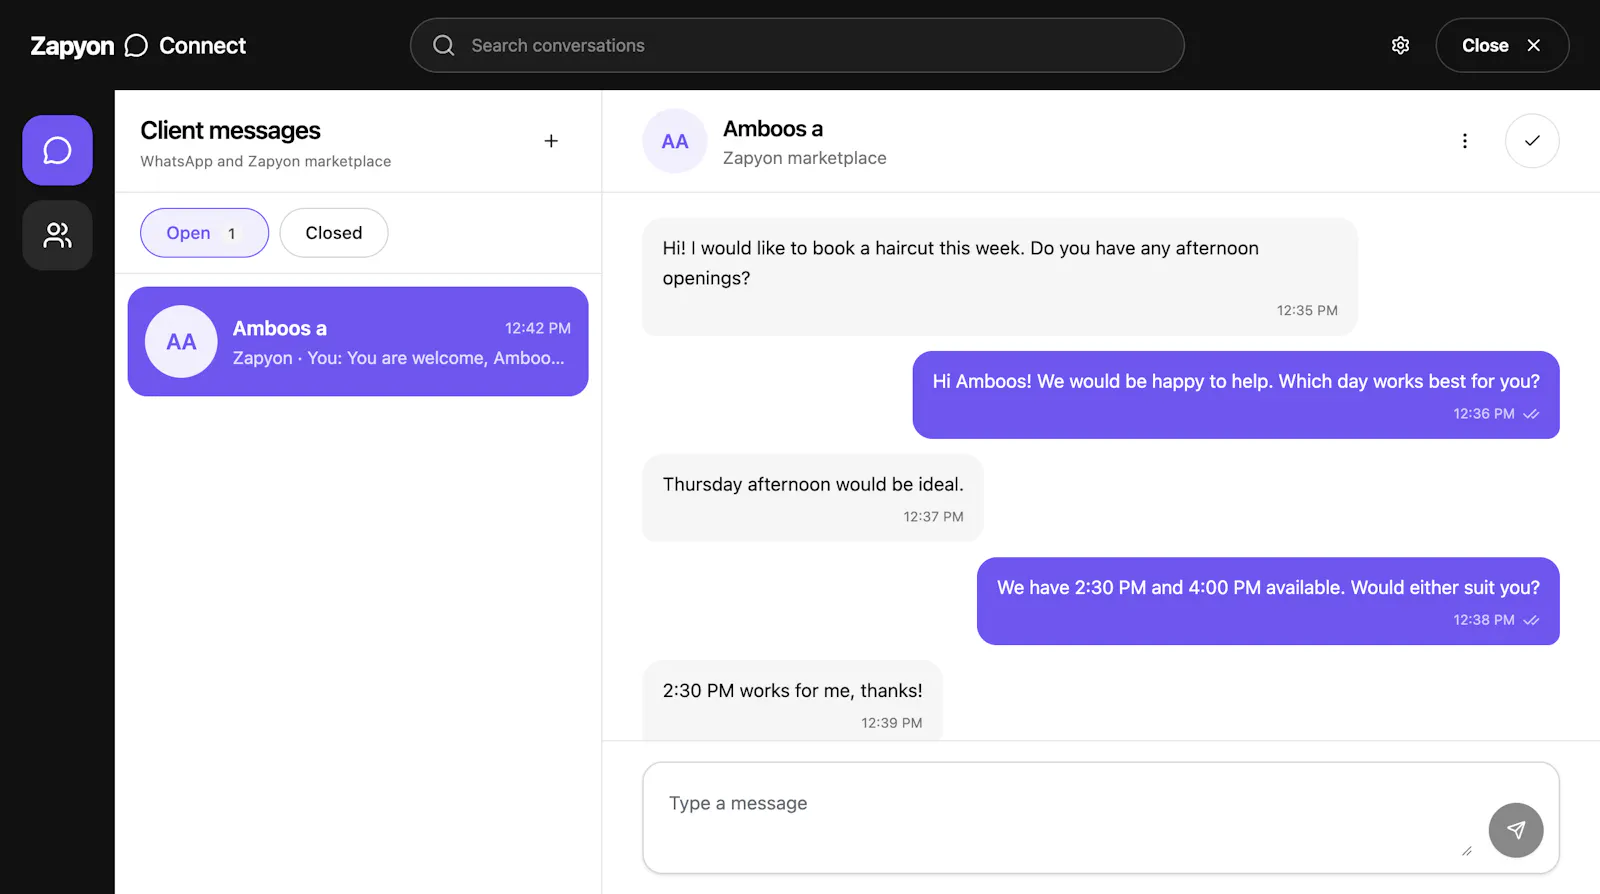Click read-receipt double check beside 12:36 PM
Viewport: 1600px width, 894px height.
[1531, 414]
